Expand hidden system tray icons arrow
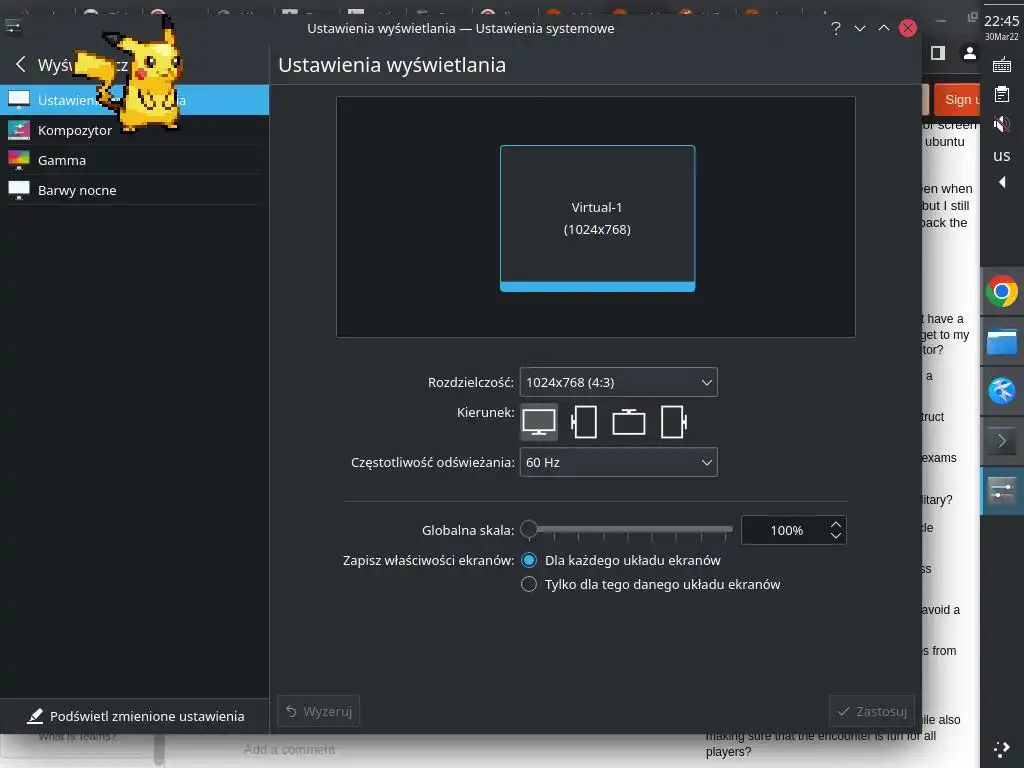 click(1002, 182)
